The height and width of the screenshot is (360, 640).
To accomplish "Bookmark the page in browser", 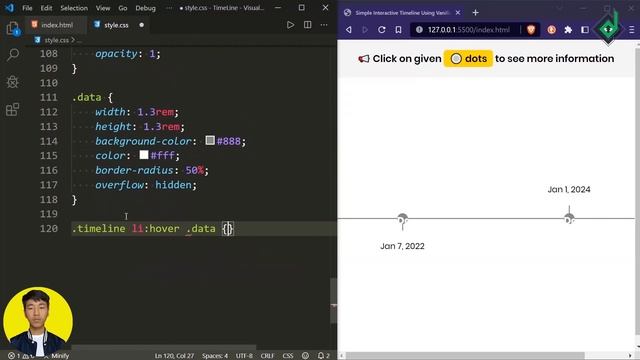I will click(398, 29).
